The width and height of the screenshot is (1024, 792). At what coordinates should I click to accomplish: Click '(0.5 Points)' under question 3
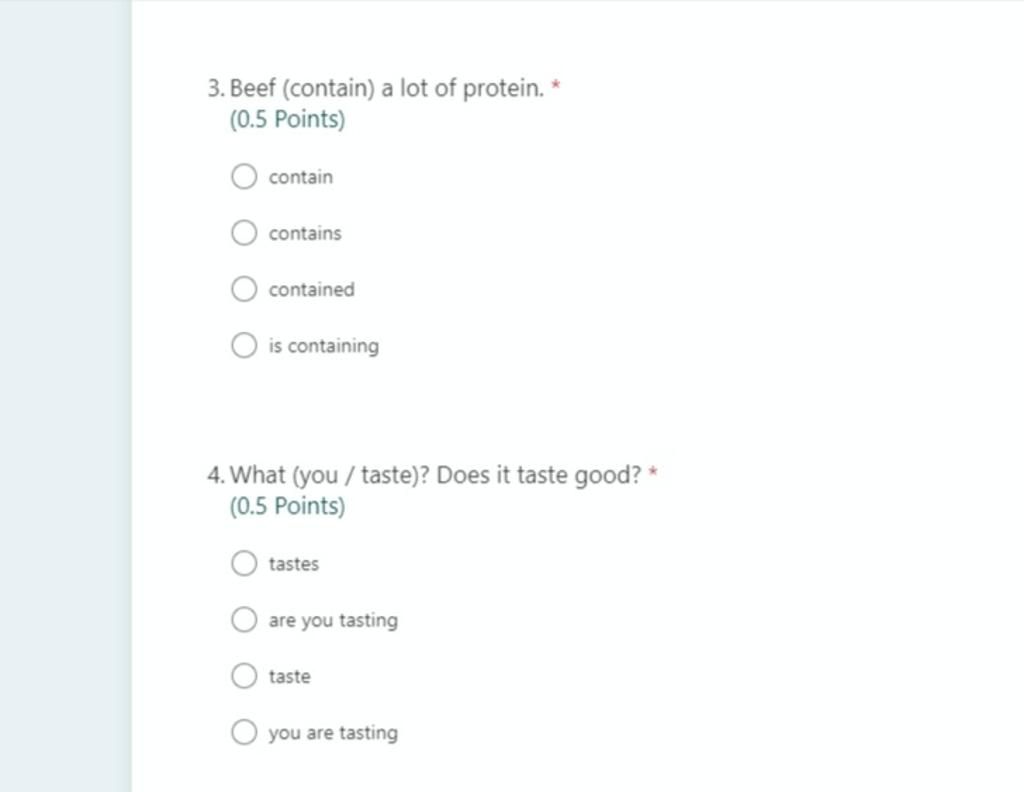coord(287,119)
